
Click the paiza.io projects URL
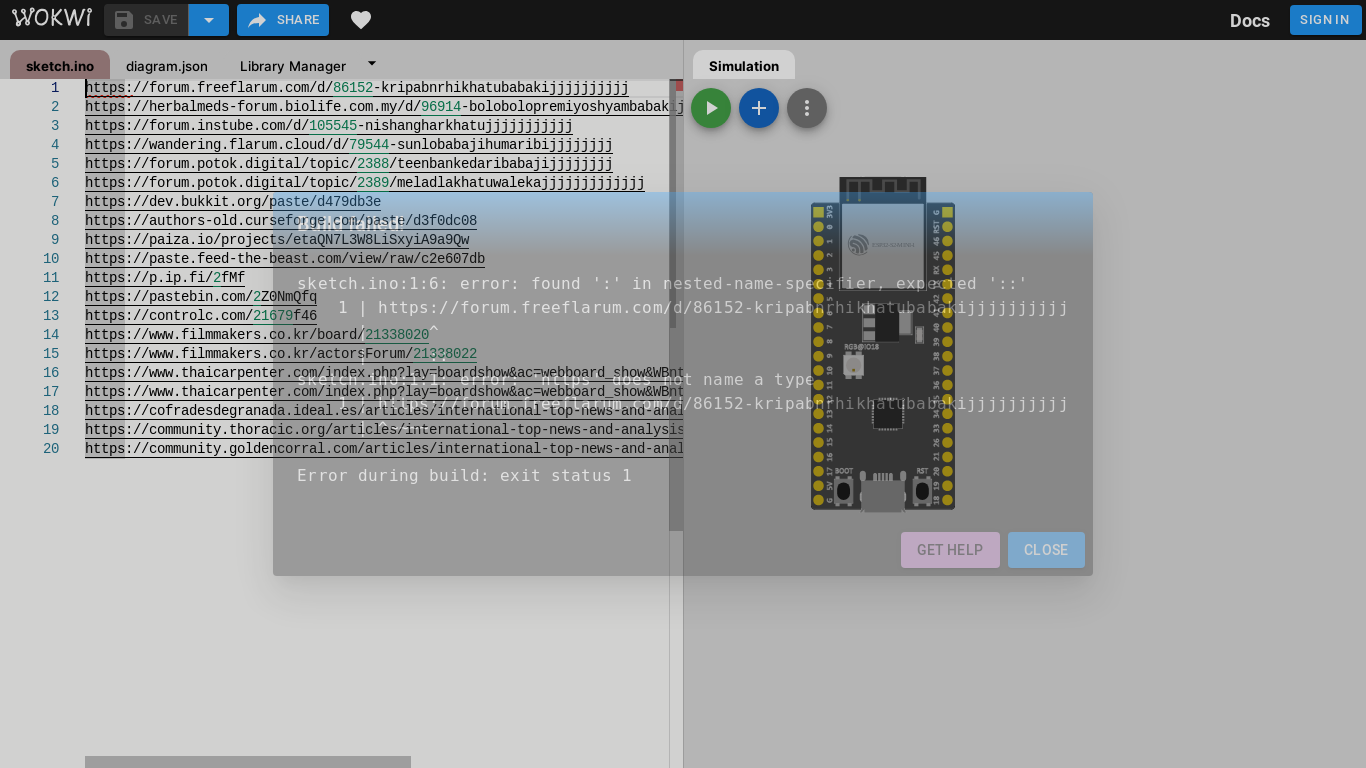click(277, 240)
